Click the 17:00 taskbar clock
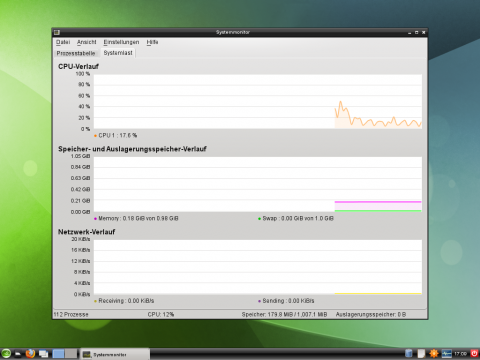Viewport: 480px width, 360px height. click(x=460, y=354)
